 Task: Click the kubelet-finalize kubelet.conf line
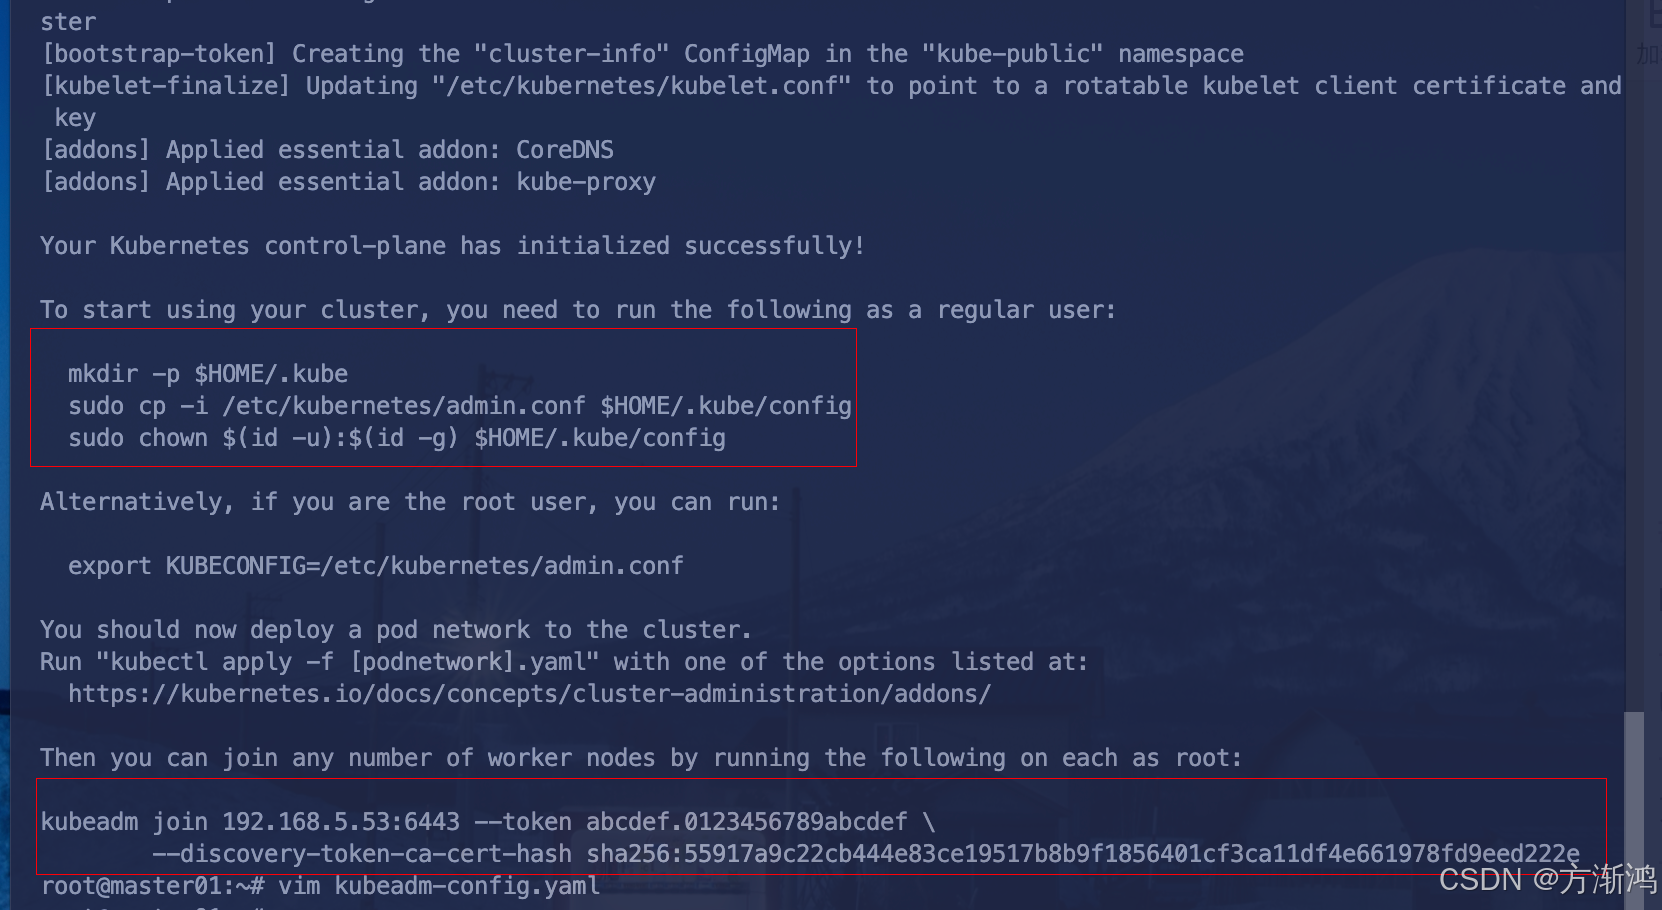tap(831, 86)
